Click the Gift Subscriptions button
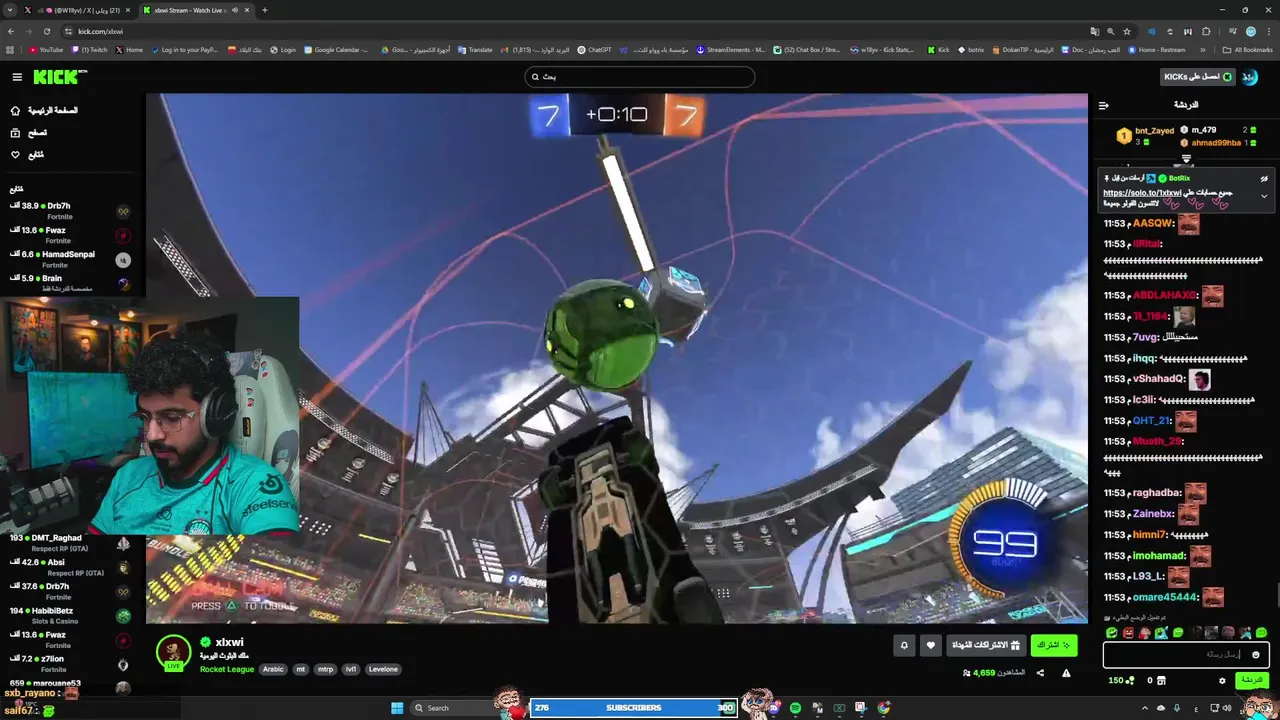The image size is (1280, 720). click(x=985, y=645)
